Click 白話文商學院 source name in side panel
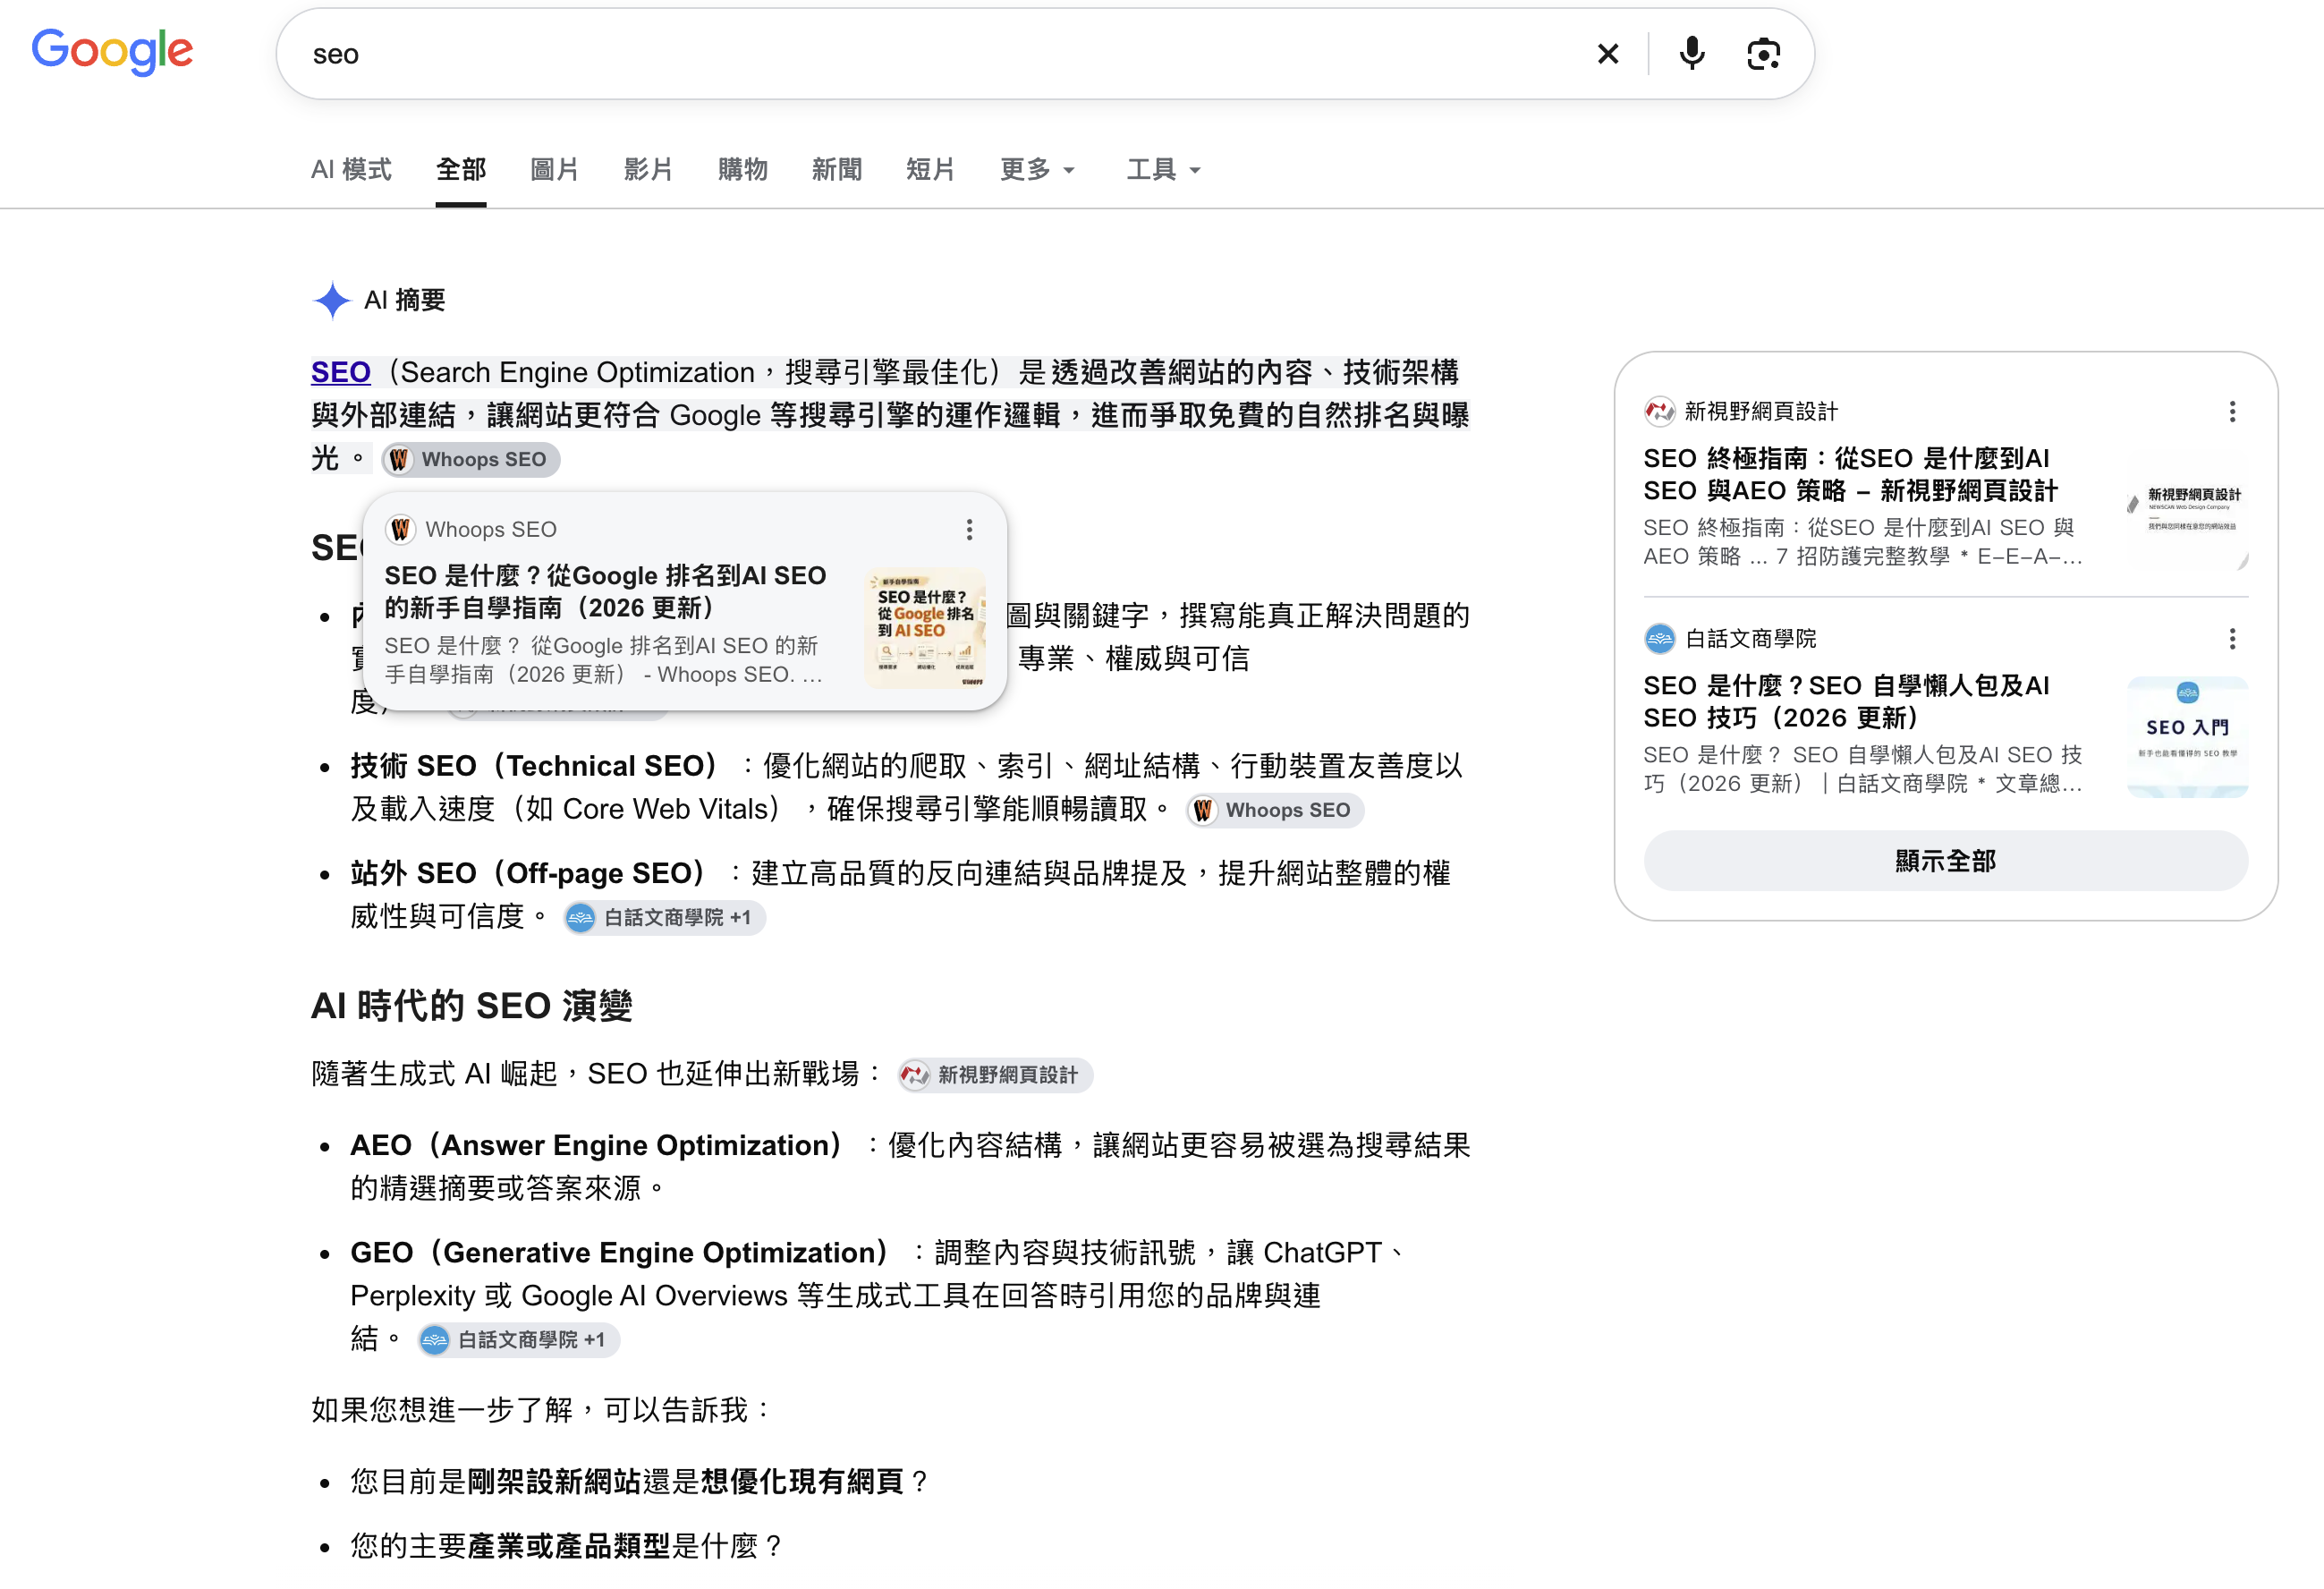The image size is (2324, 1589). tap(1750, 638)
